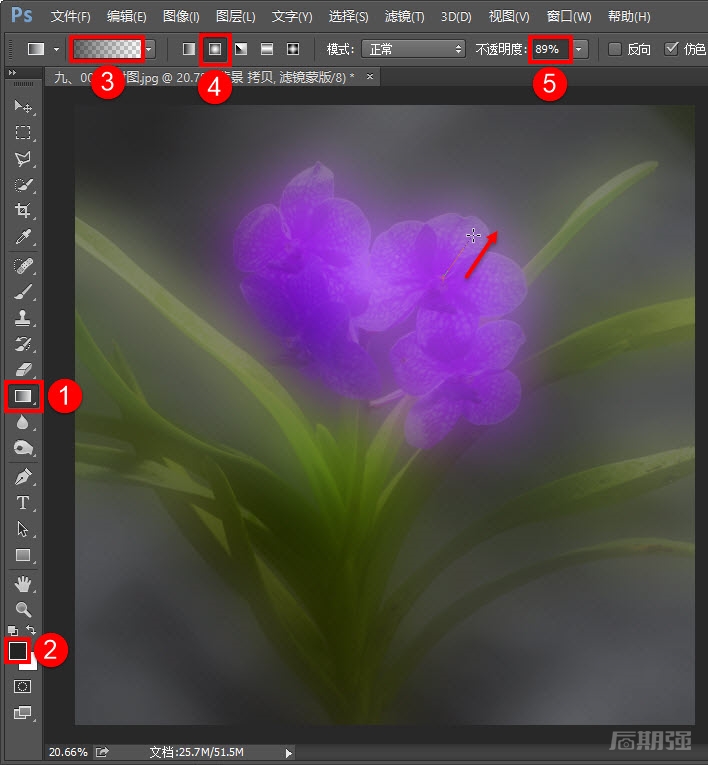Click the status bar share icon
This screenshot has height=765, width=708.
102,752
